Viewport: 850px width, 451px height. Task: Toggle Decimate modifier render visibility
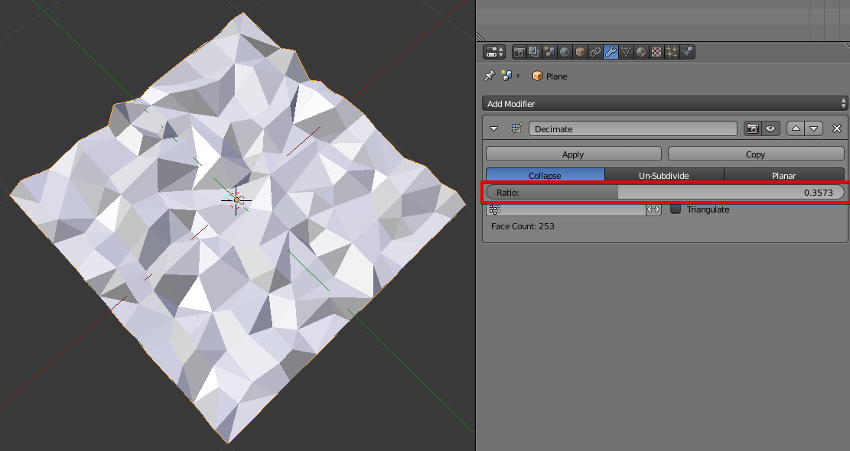click(753, 129)
